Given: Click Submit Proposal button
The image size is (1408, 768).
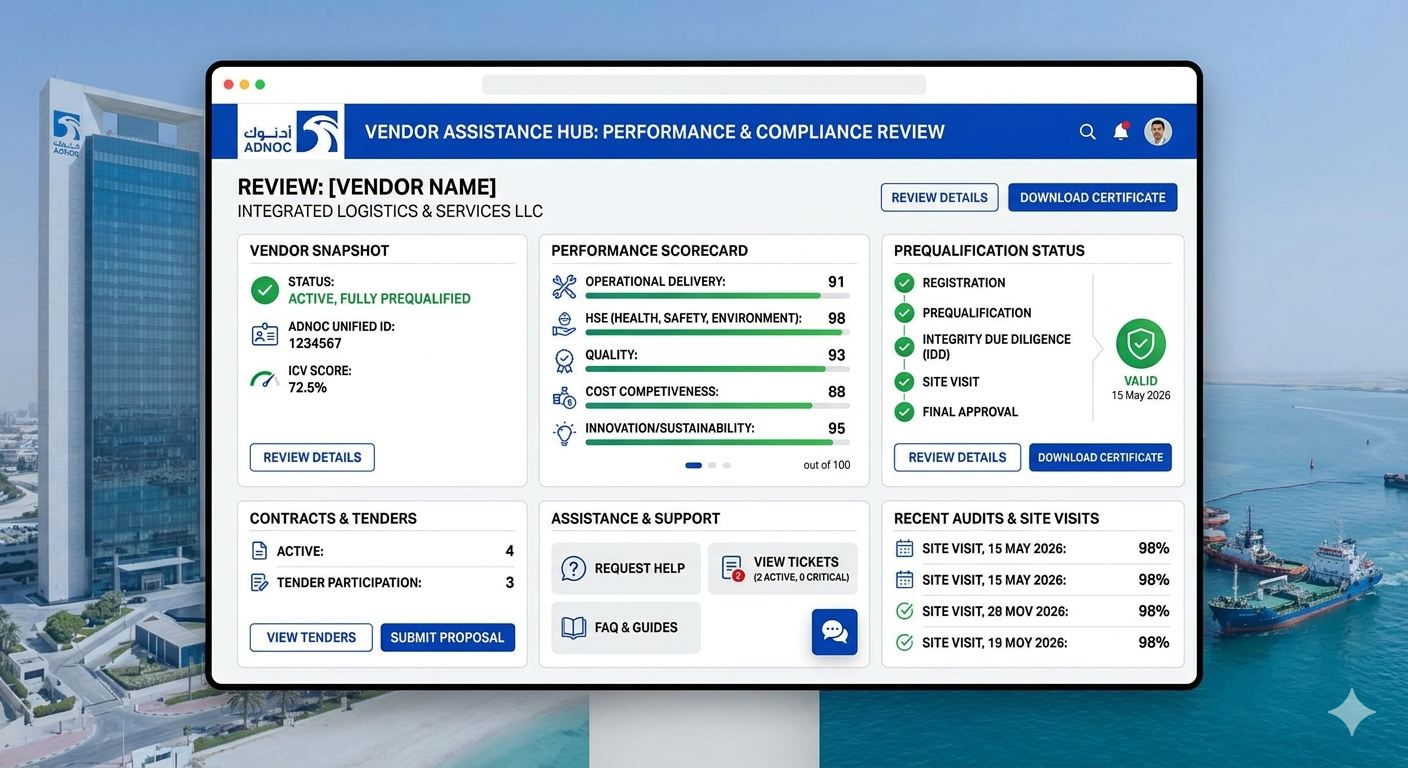Looking at the screenshot, I should (447, 637).
